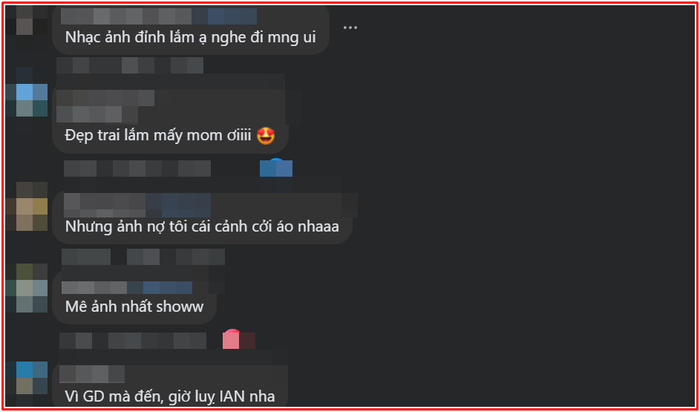700x412 pixels.
Task: Click heart-eyes emoji in 'Đẹp trai' comment
Action: 266,136
